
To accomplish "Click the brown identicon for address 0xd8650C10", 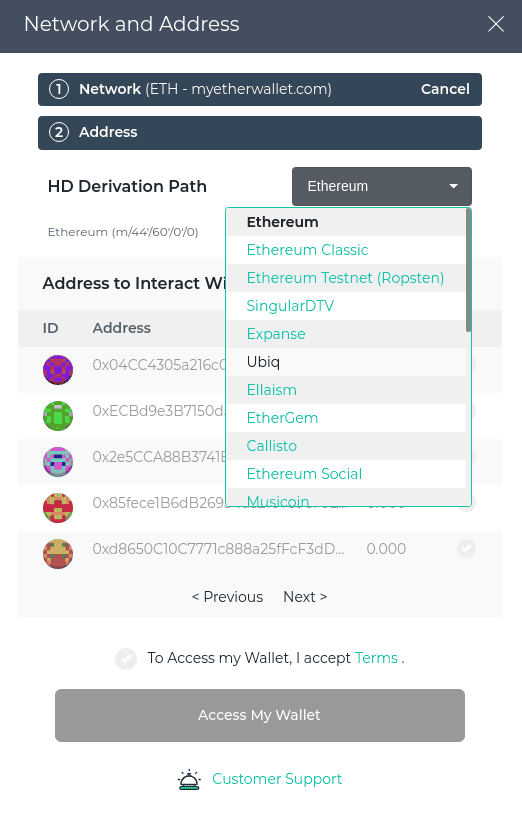I will pos(58,554).
